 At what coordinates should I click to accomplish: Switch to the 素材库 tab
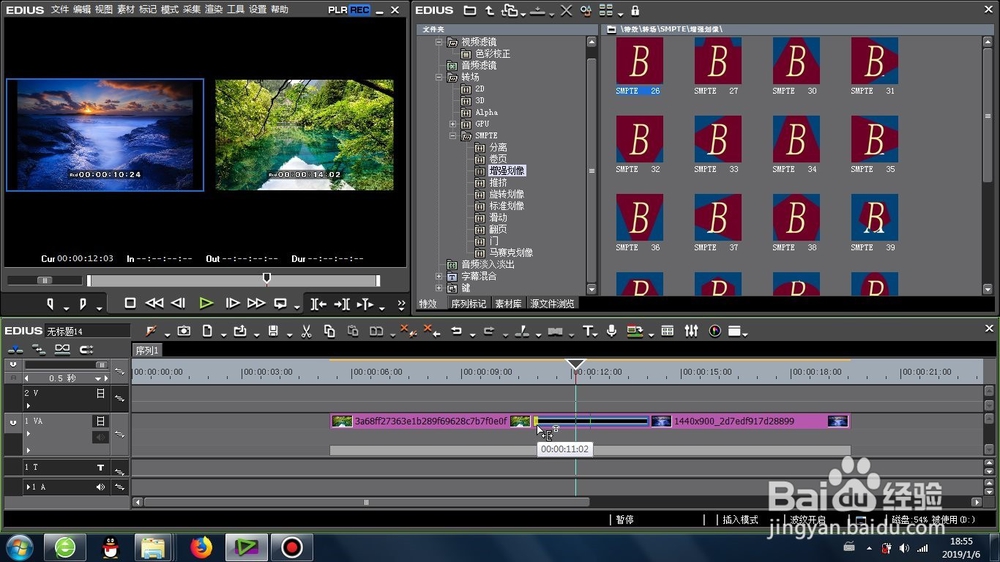(508, 304)
